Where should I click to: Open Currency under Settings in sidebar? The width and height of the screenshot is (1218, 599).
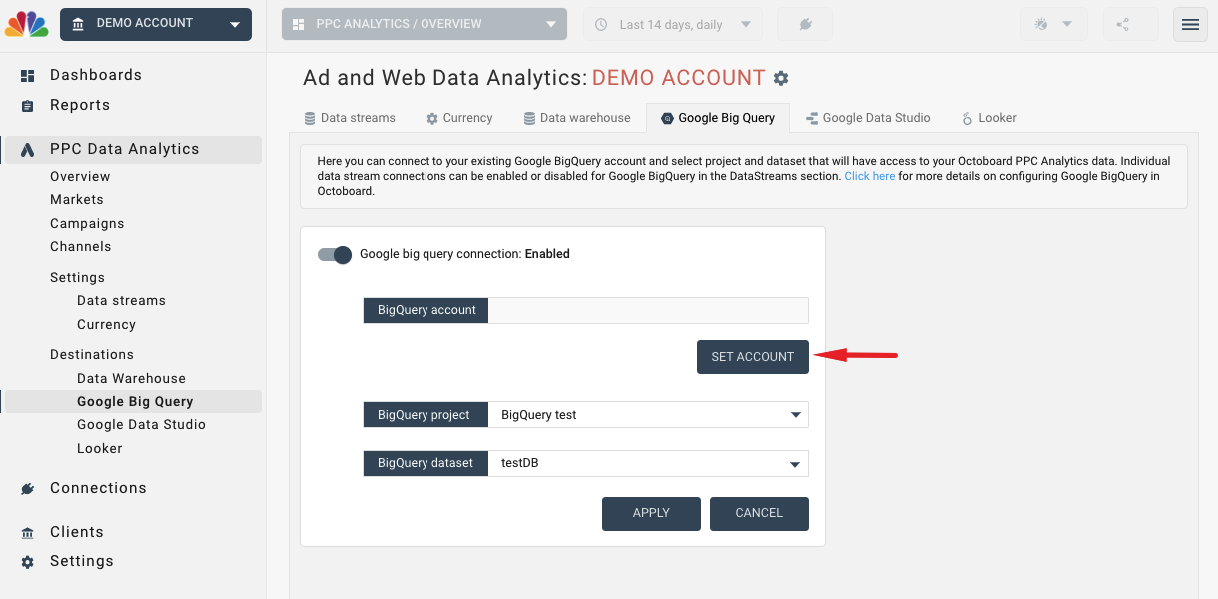click(x=106, y=324)
